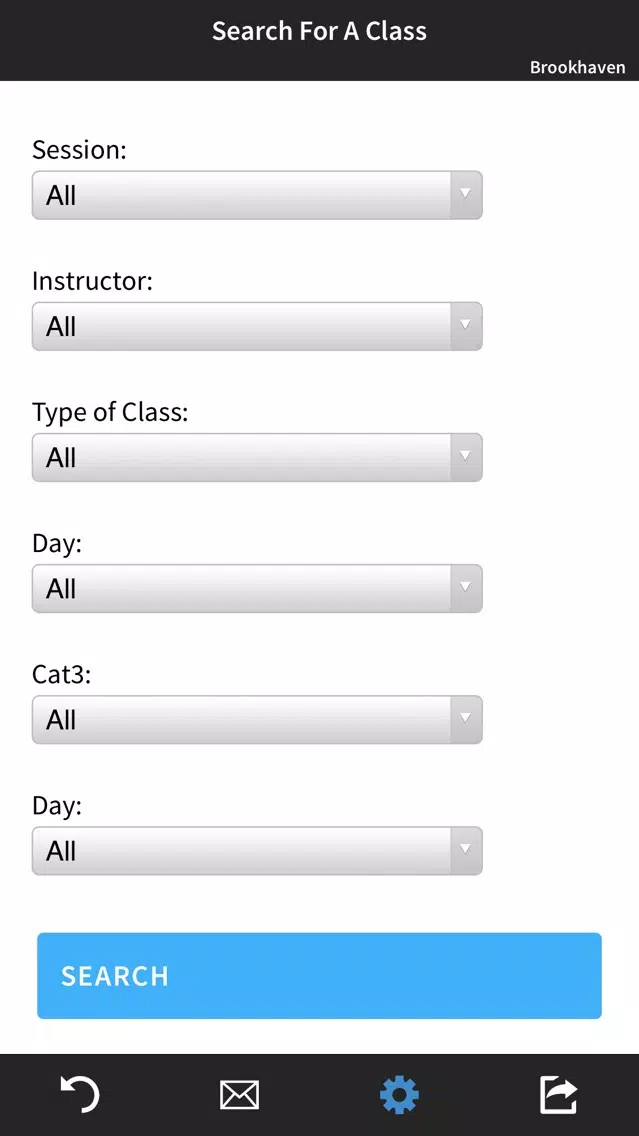The width and height of the screenshot is (639, 1136).
Task: Open the blue gear settings icon
Action: (399, 1095)
